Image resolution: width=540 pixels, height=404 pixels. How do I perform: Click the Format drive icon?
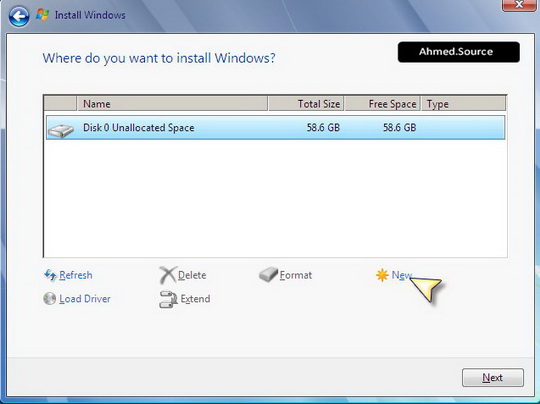[x=268, y=274]
